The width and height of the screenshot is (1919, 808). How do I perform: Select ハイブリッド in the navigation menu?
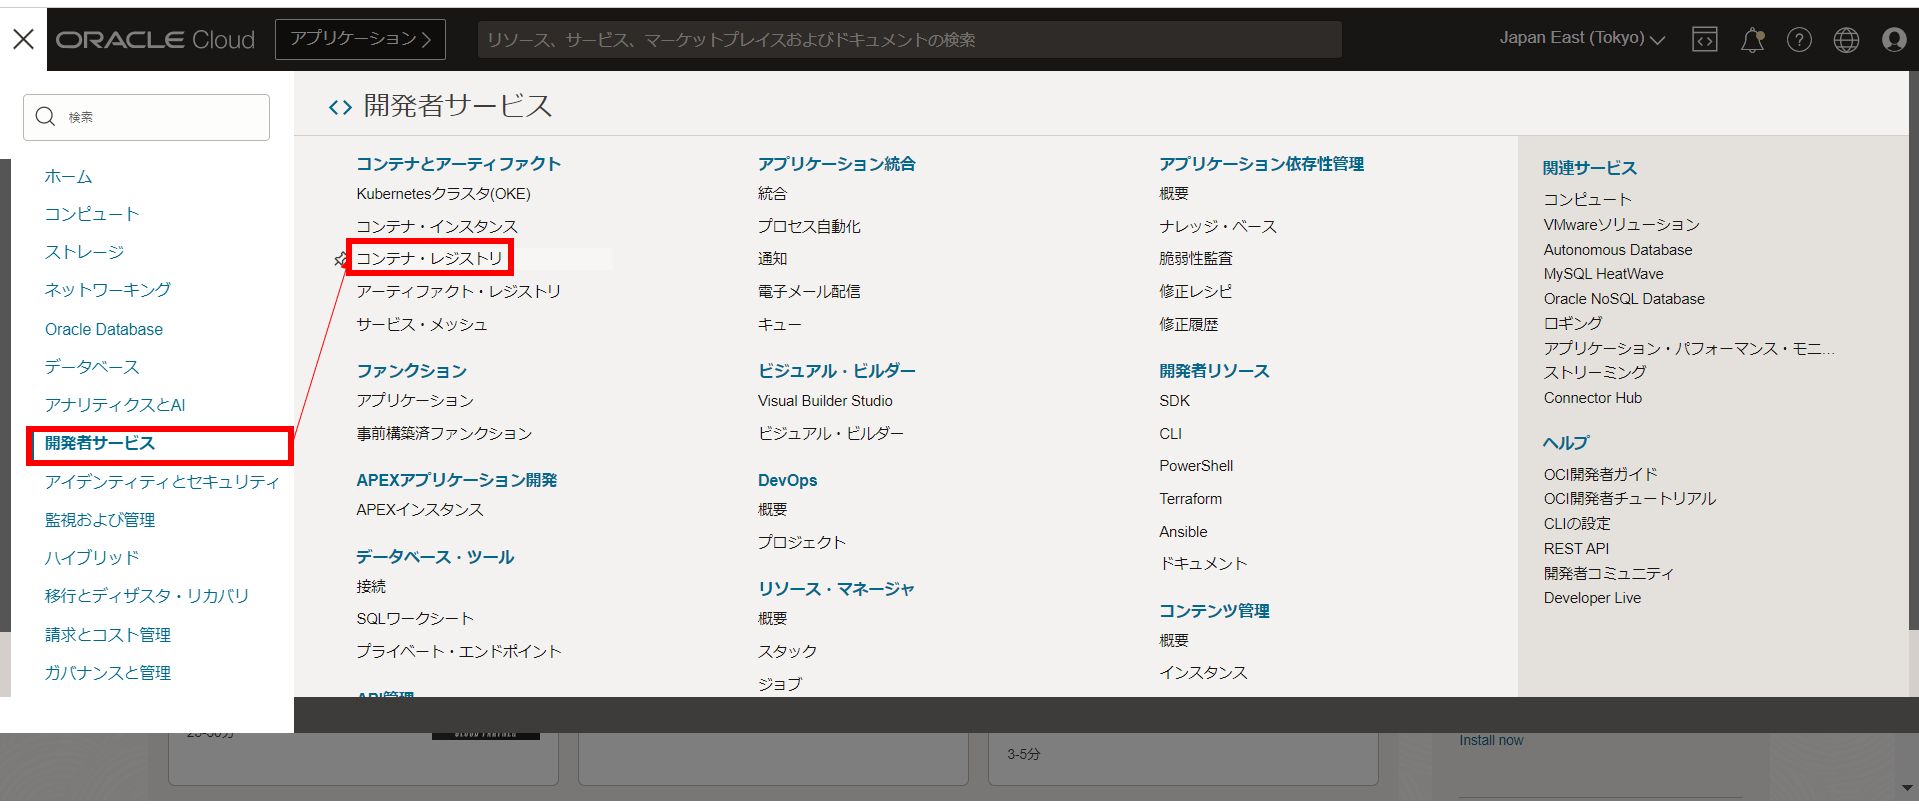pos(92,558)
